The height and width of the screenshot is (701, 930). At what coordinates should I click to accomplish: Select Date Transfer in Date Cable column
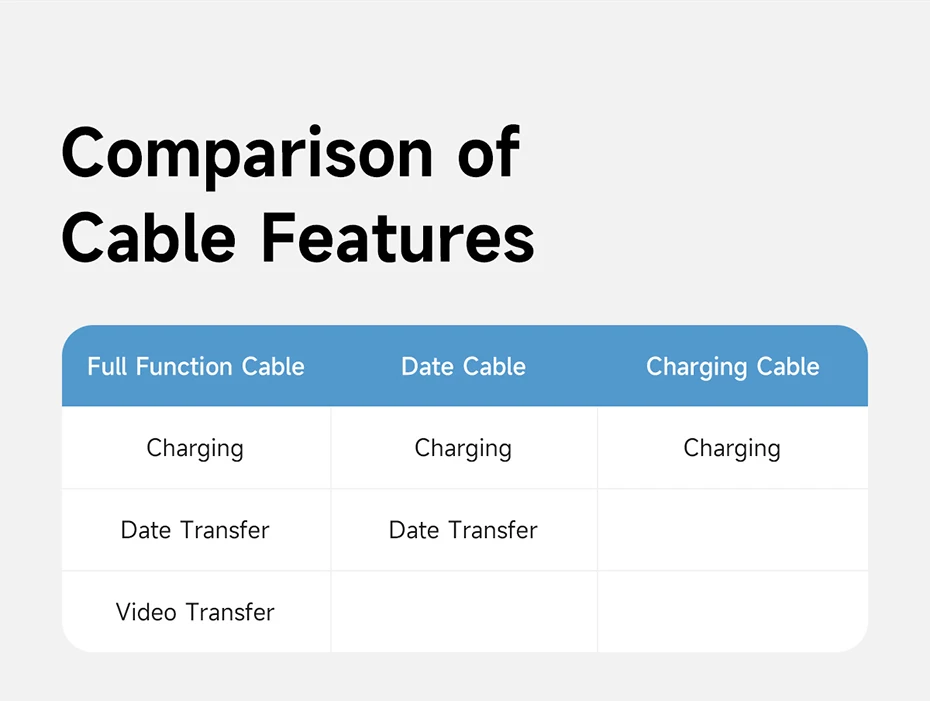463,530
